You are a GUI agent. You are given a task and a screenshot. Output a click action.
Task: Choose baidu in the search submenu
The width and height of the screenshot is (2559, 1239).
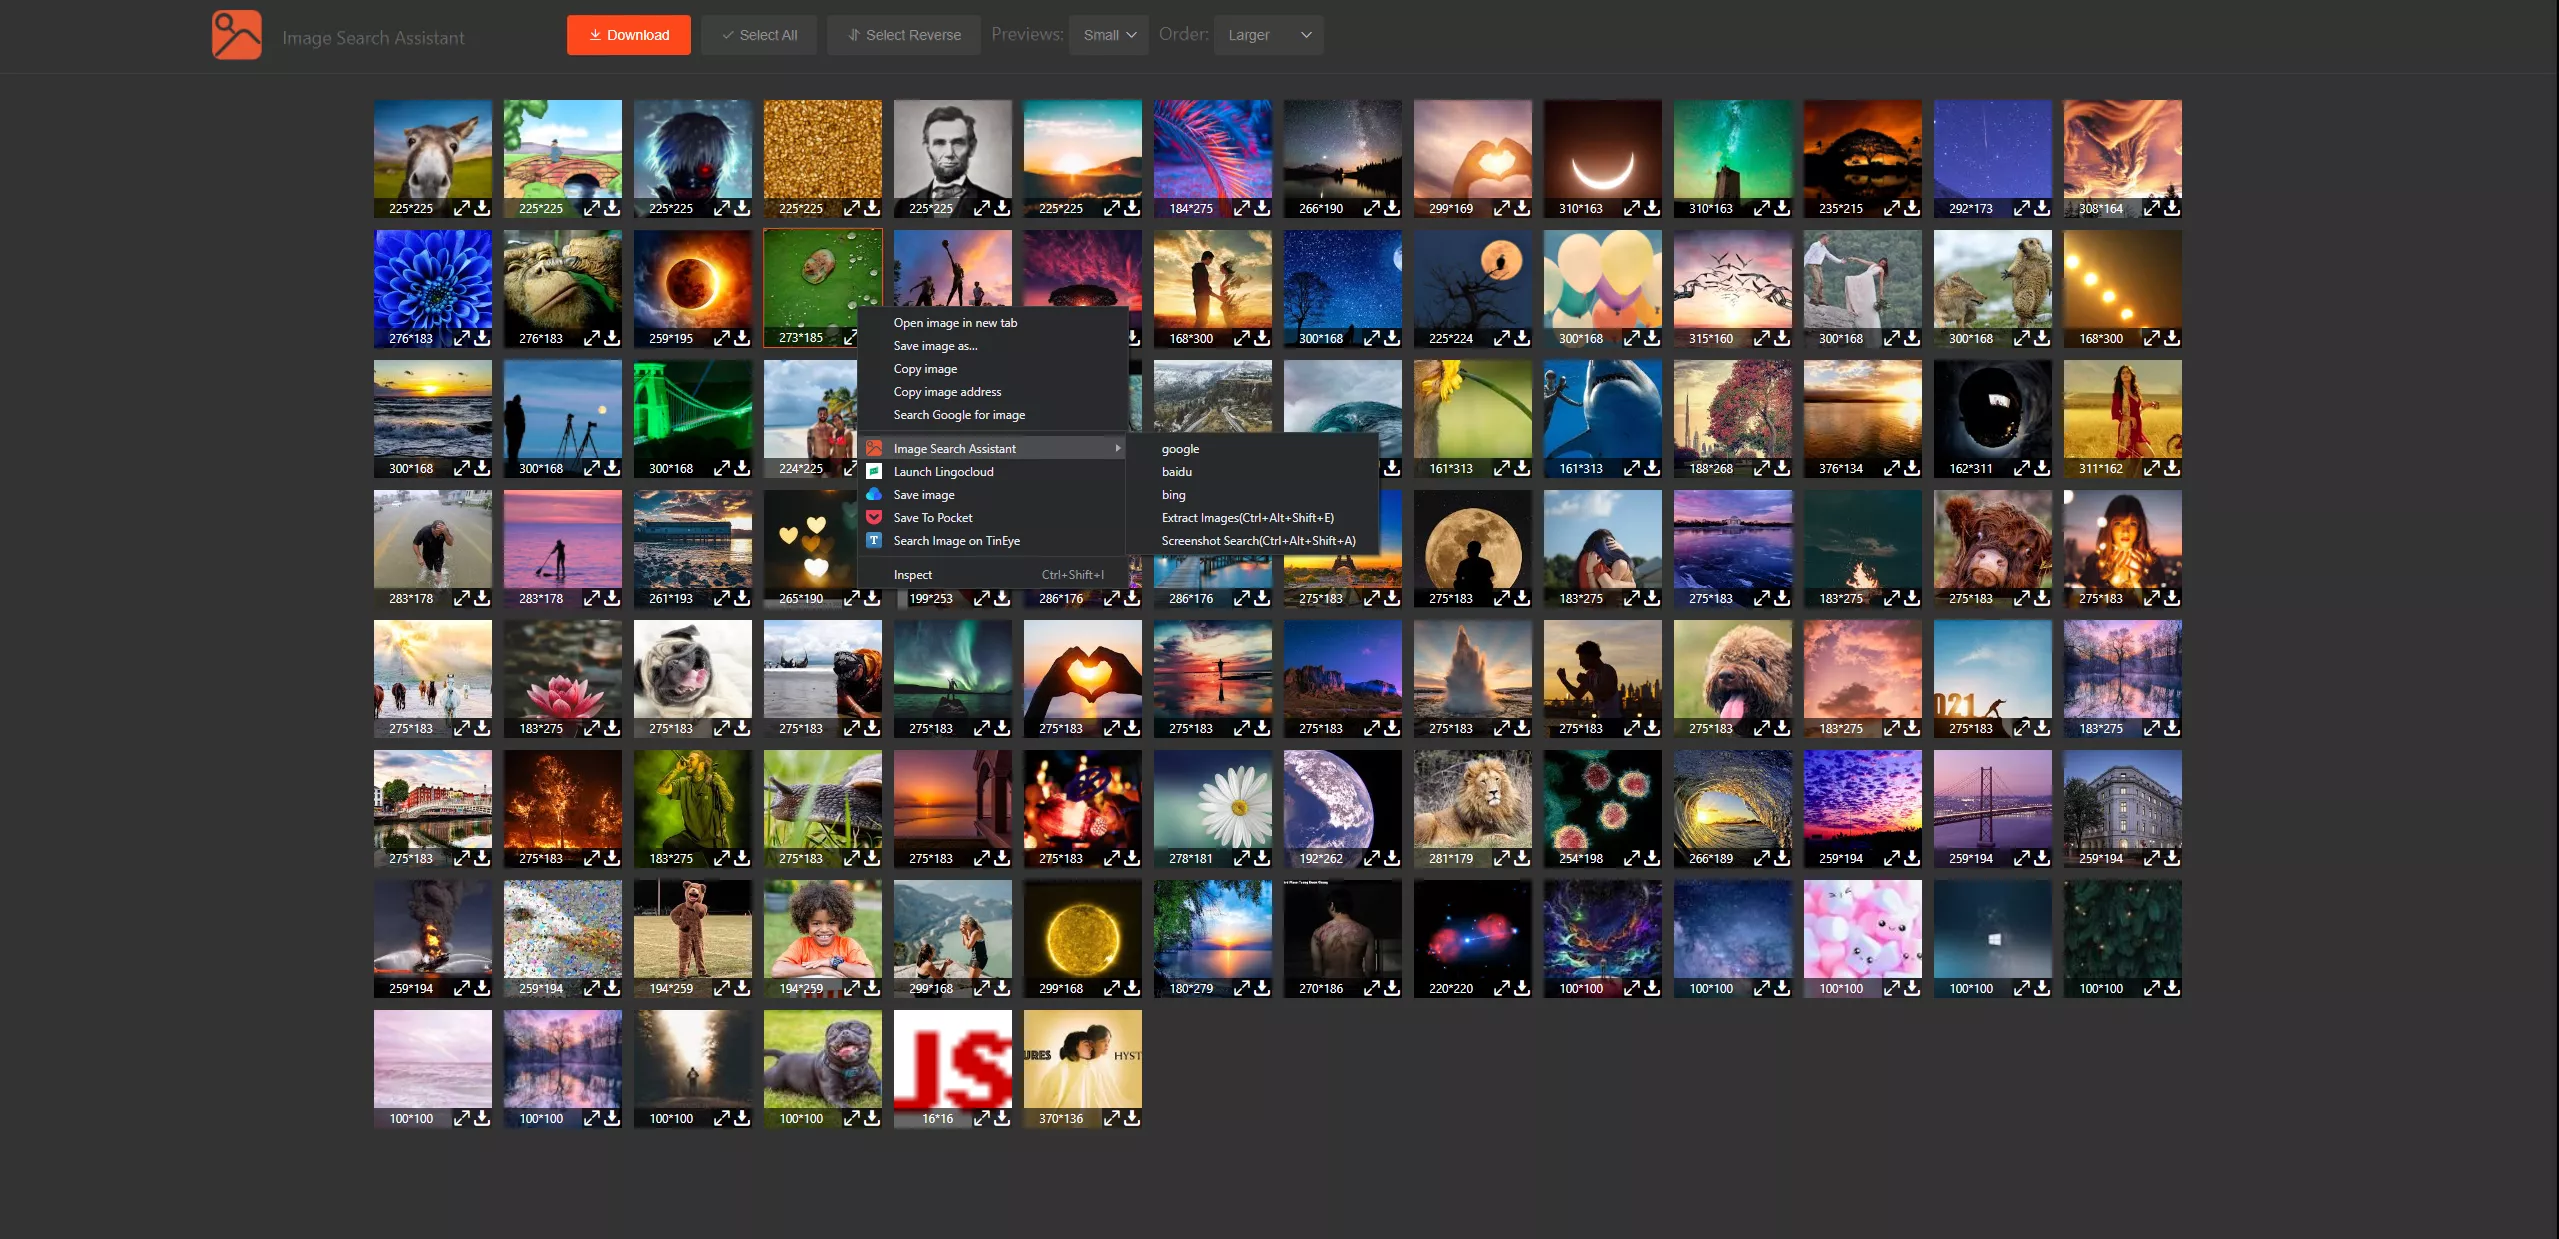(1176, 471)
